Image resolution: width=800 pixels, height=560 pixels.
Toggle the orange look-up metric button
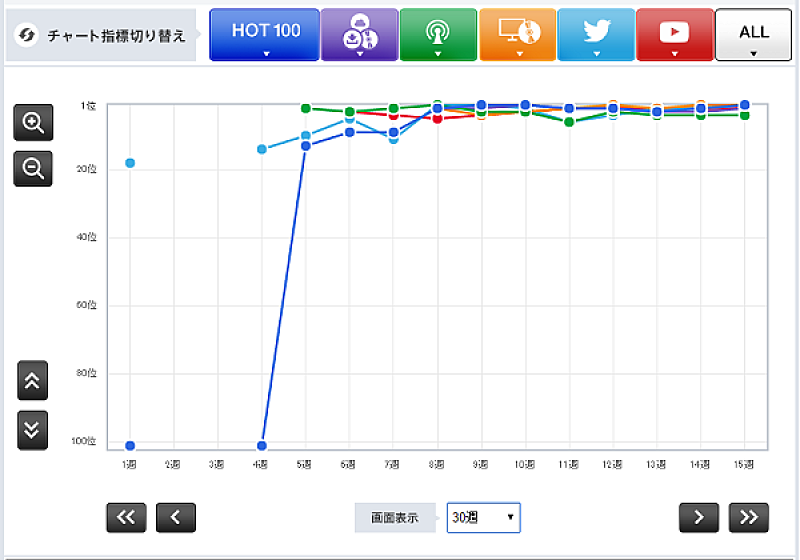point(517,35)
